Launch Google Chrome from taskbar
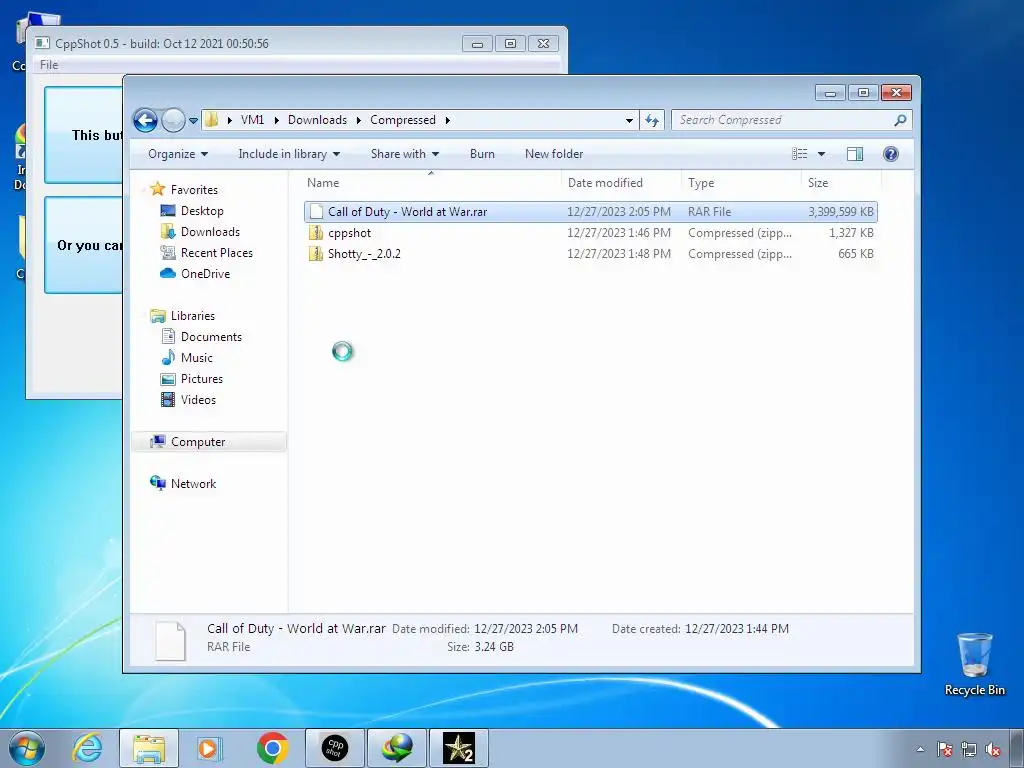 tap(272, 748)
